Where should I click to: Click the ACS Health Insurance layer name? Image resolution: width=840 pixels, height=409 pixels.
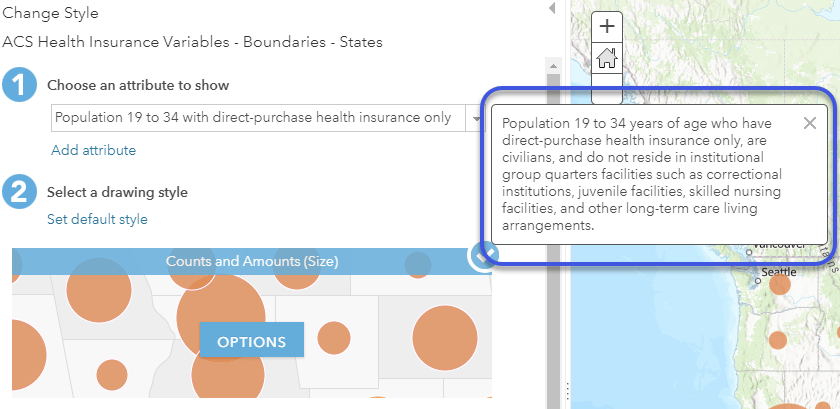[x=192, y=43]
